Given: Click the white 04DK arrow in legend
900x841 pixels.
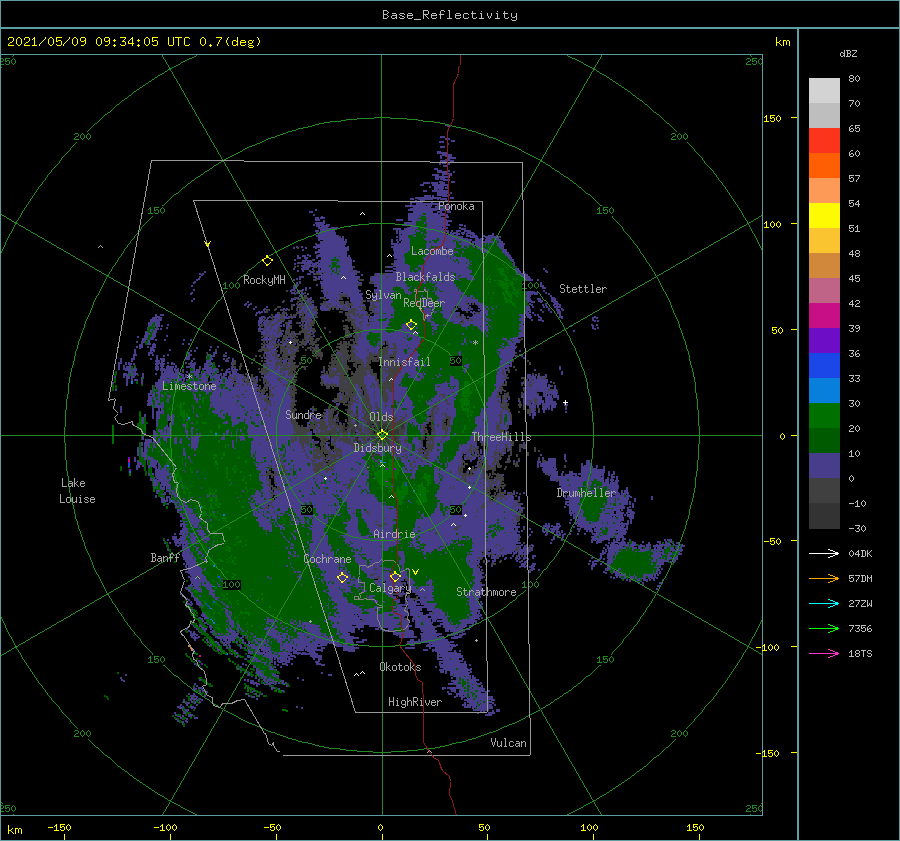Looking at the screenshot, I should click(824, 553).
